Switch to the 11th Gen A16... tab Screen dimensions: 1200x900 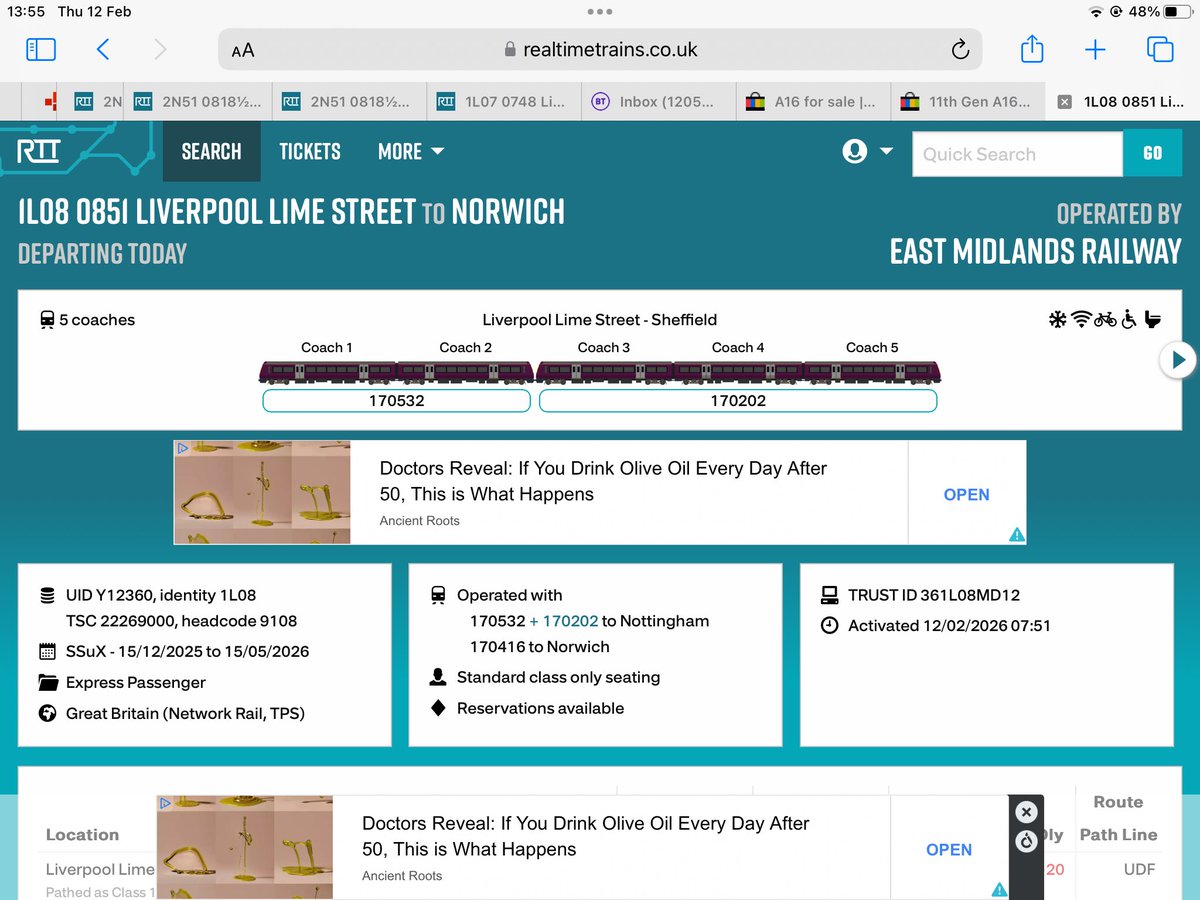pos(967,101)
